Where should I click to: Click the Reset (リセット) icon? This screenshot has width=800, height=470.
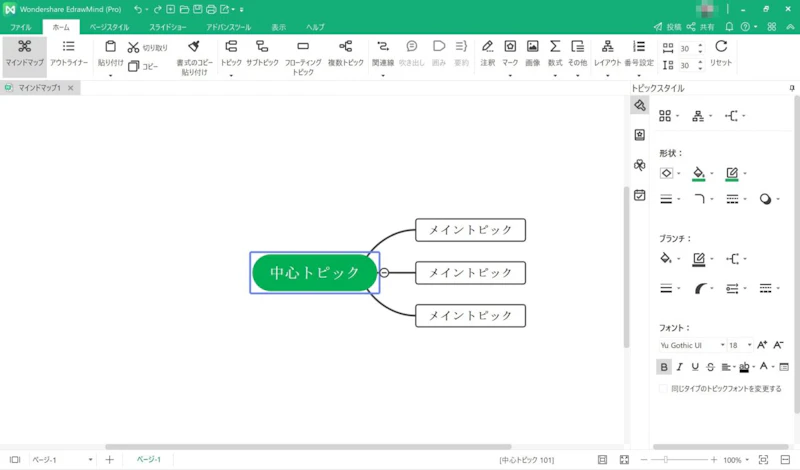pos(721,46)
